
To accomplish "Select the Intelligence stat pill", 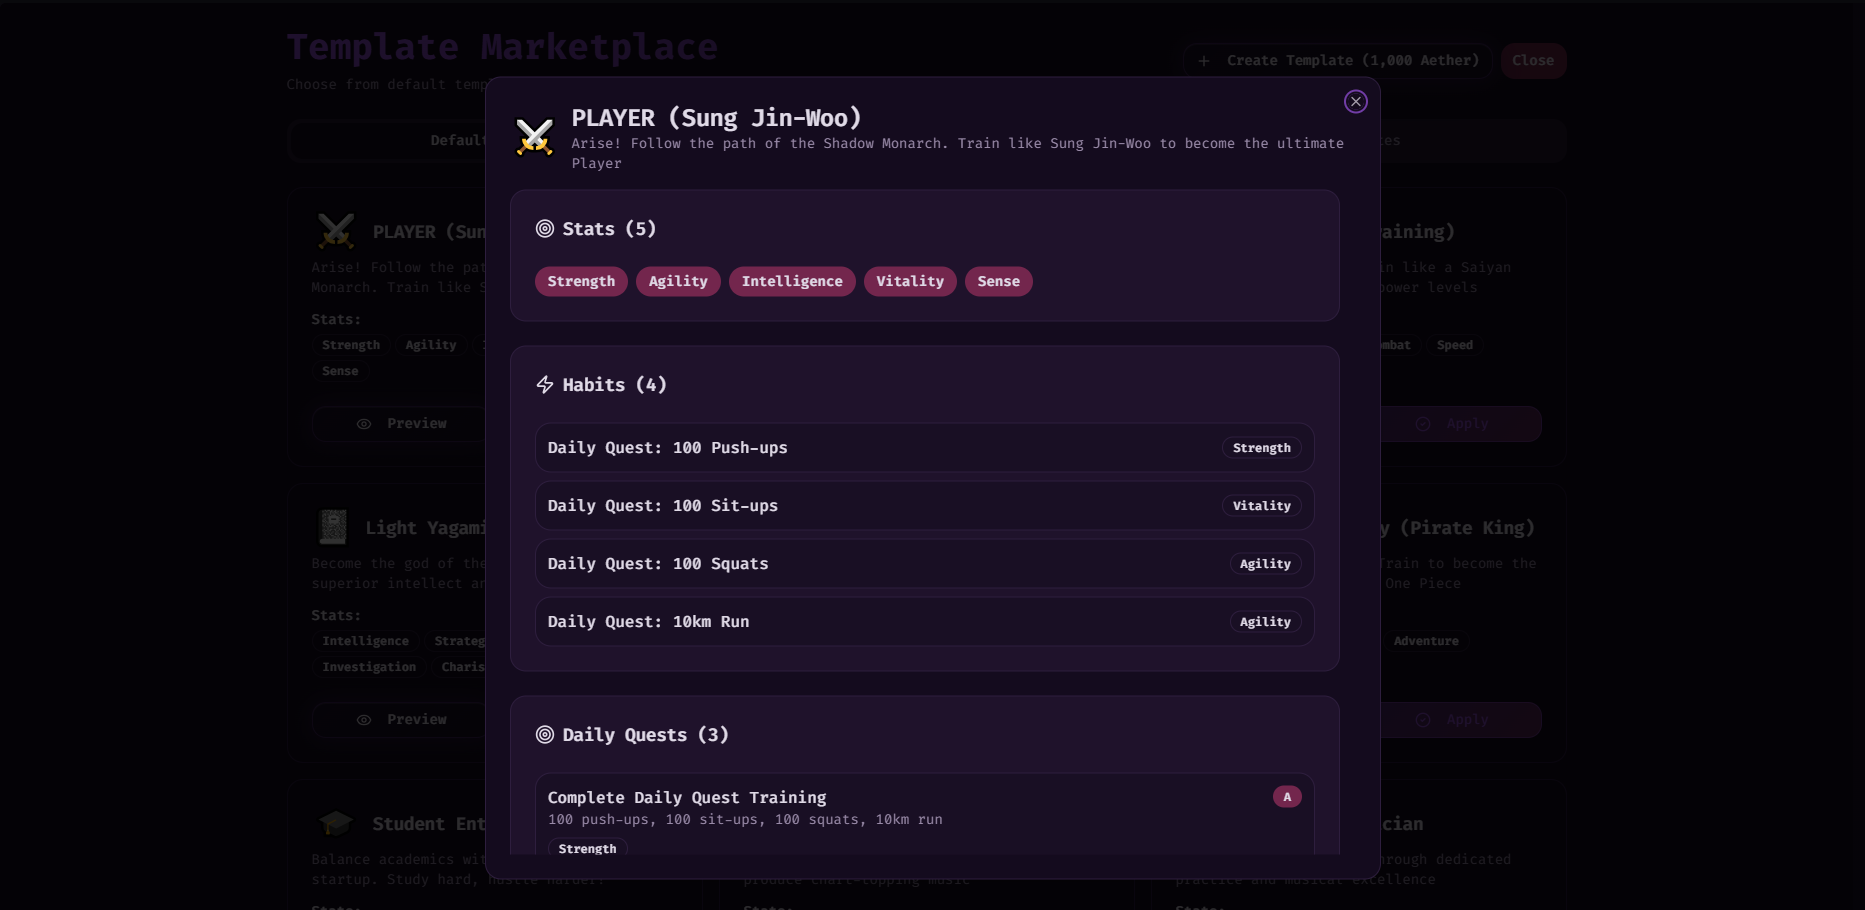I will point(792,281).
